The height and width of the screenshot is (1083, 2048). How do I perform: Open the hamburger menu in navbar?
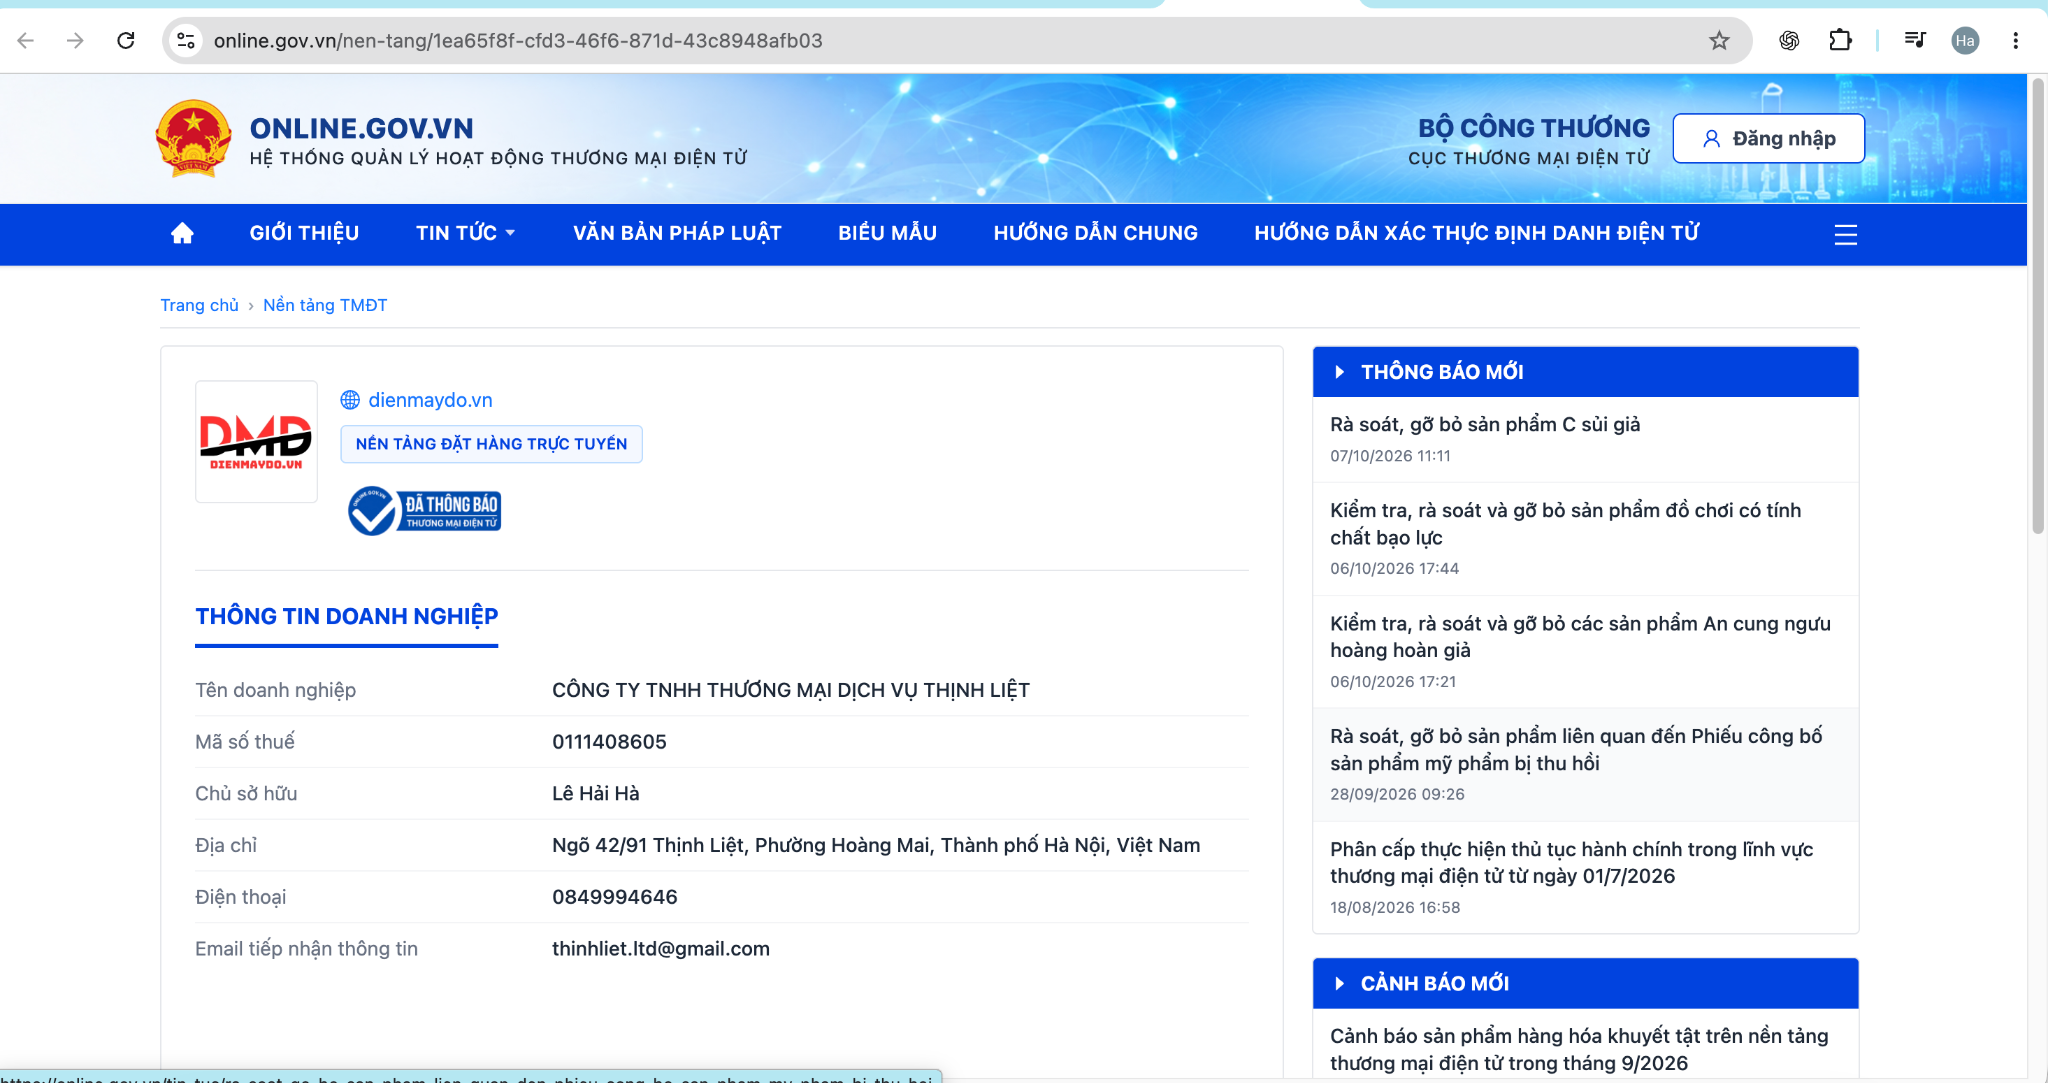1846,234
